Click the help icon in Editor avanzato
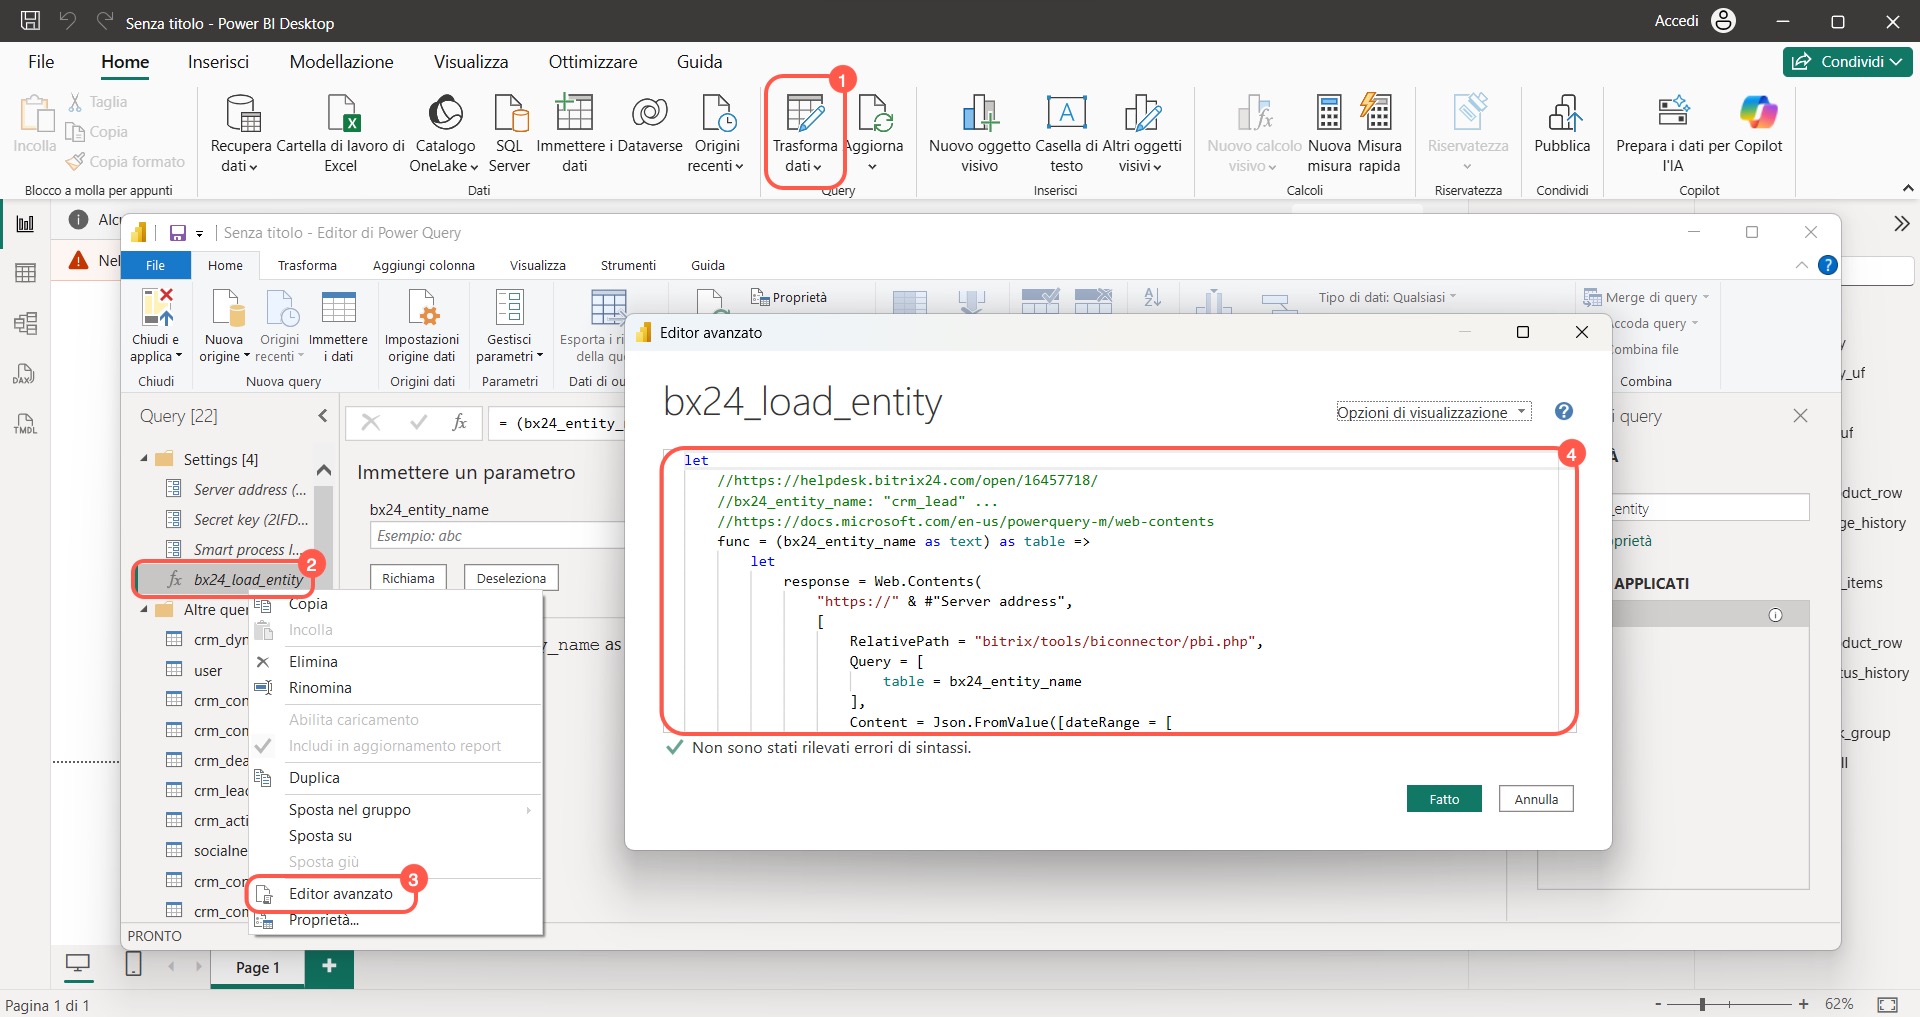 (x=1564, y=412)
